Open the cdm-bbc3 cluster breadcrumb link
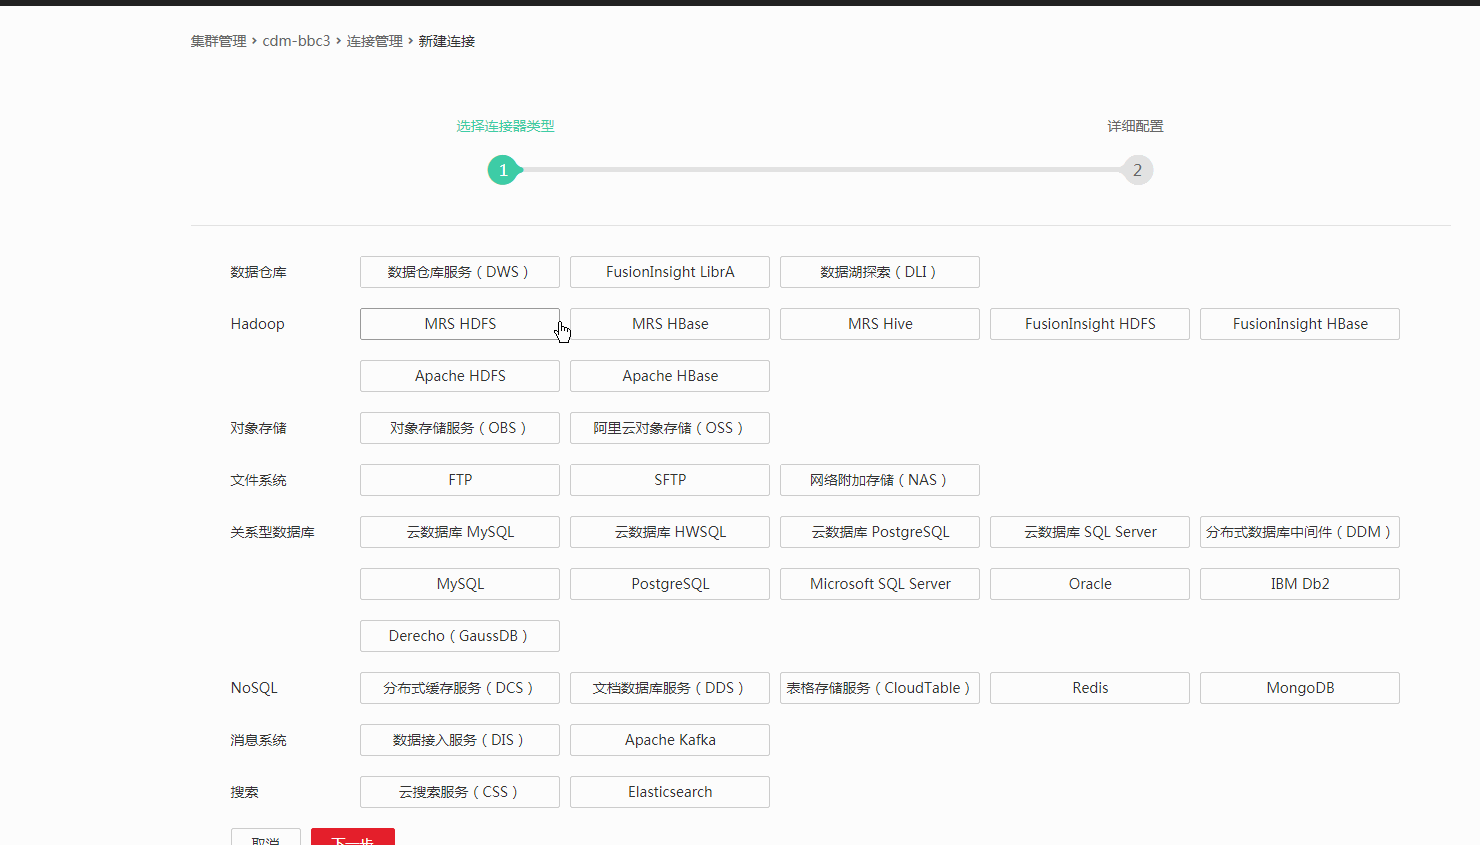Viewport: 1480px width, 845px height. coord(296,41)
